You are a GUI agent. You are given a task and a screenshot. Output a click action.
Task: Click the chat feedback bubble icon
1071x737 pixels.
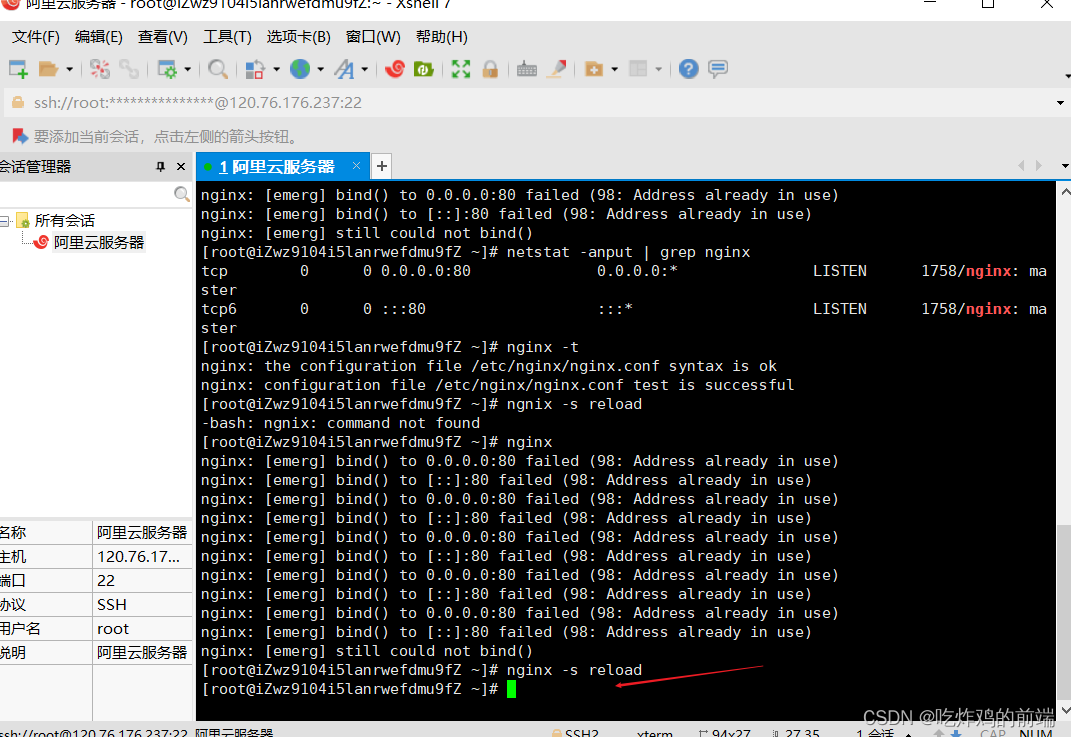point(718,69)
